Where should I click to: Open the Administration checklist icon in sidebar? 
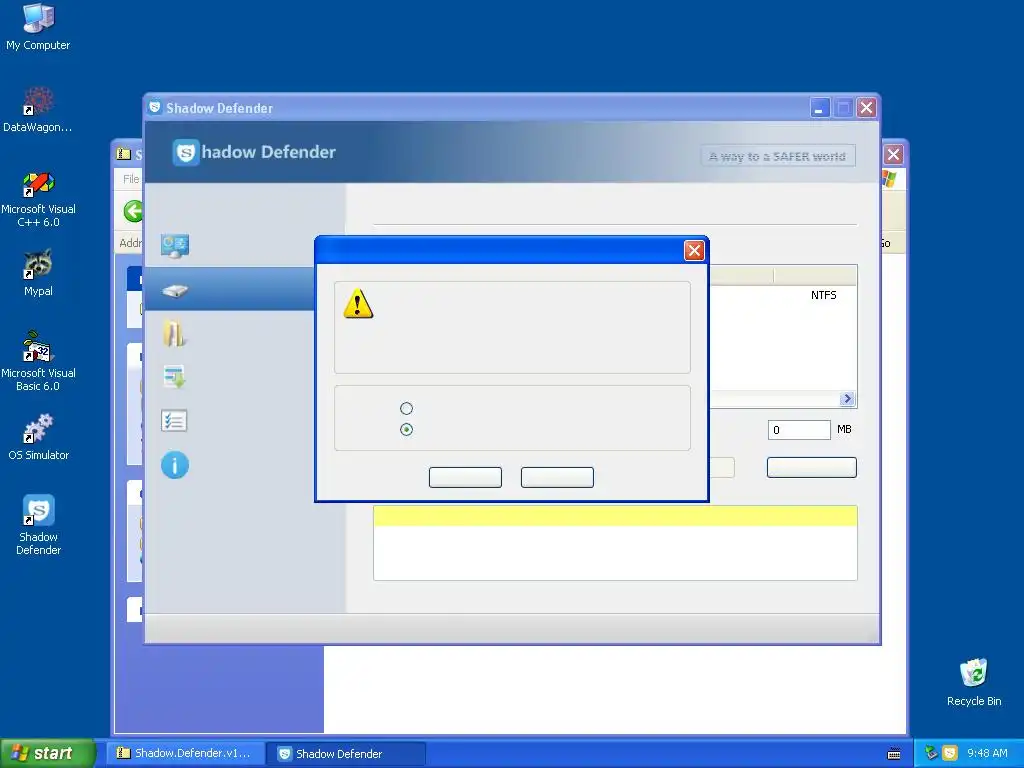click(174, 421)
